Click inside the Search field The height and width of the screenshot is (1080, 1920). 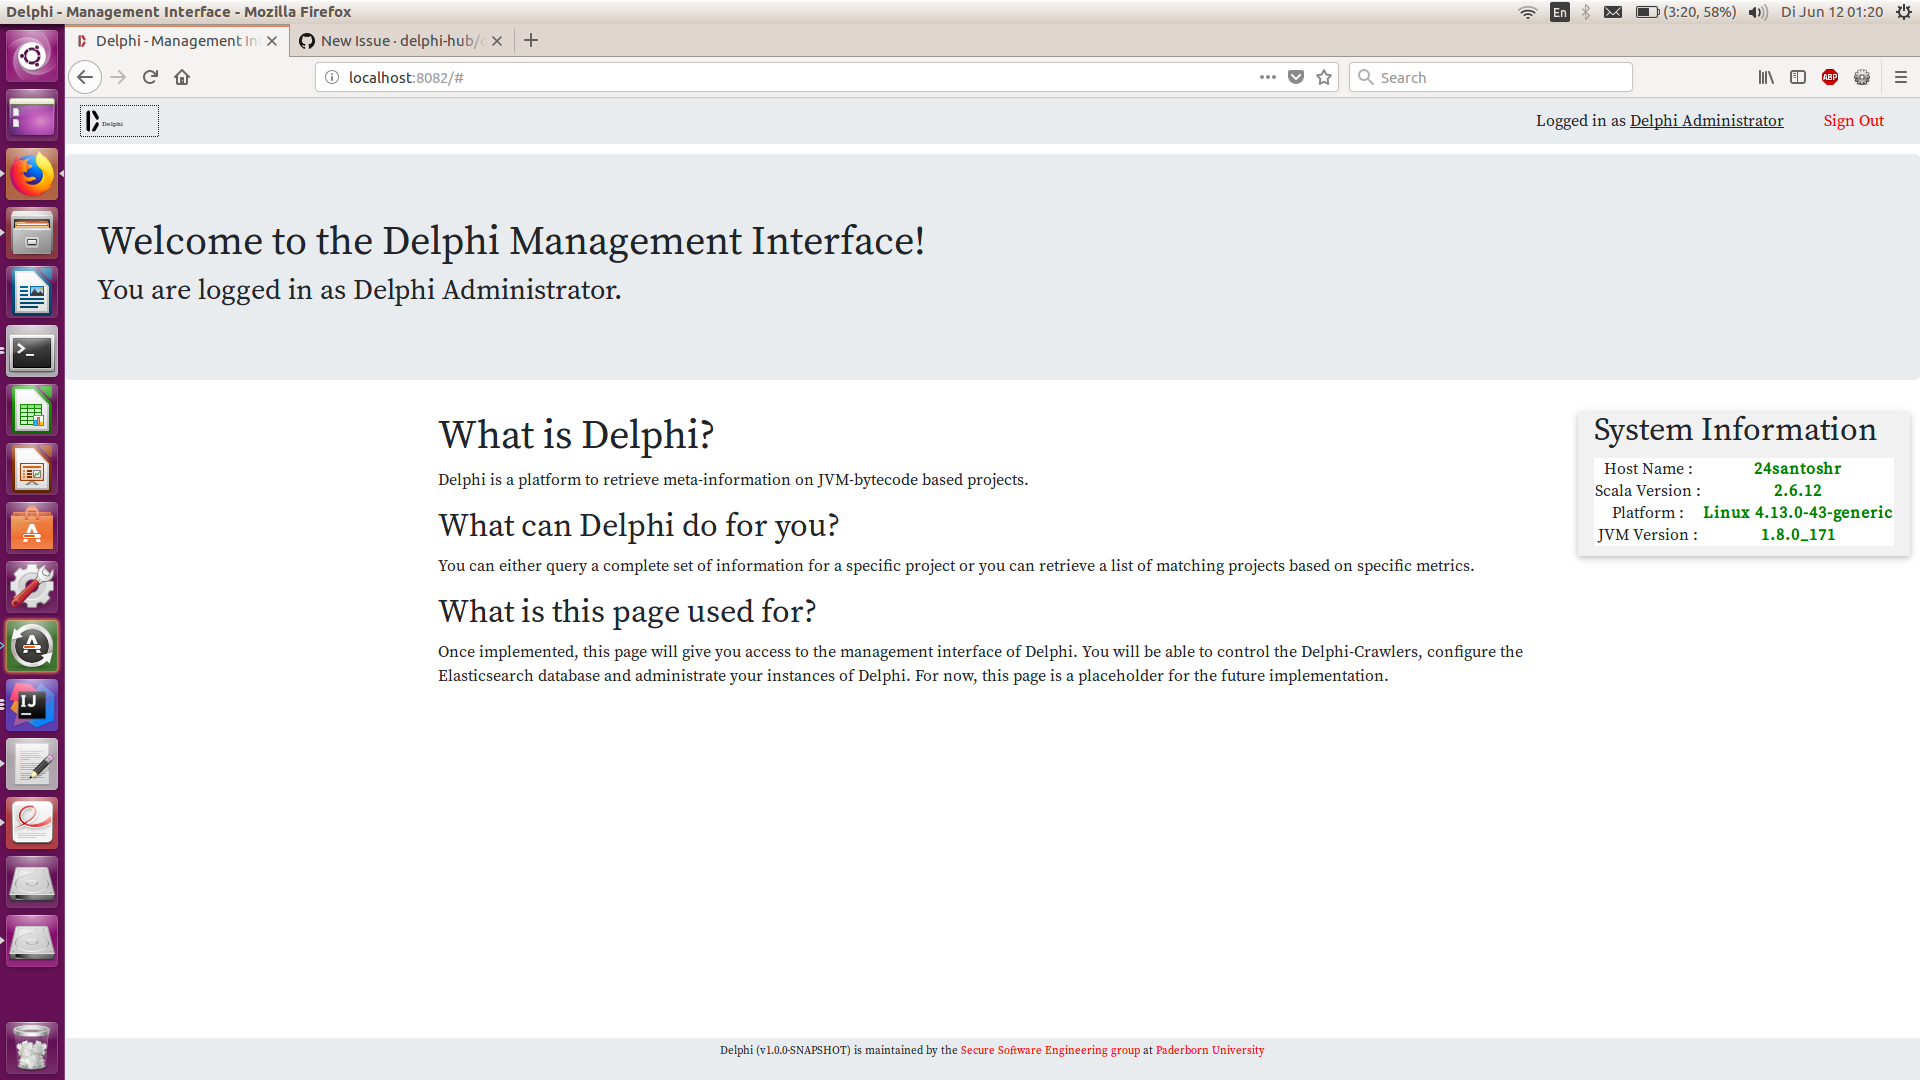pos(1490,77)
